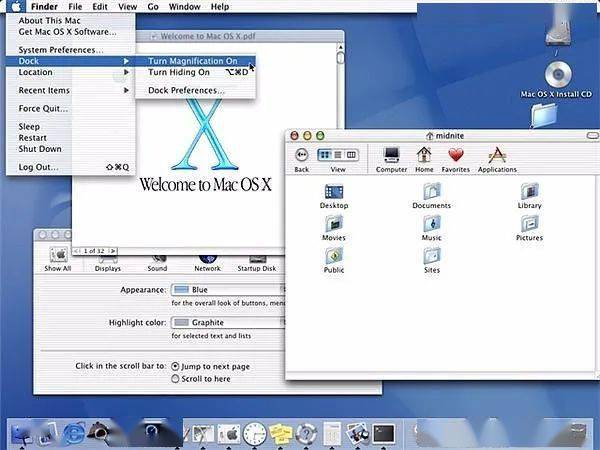Select the Music folder icon

pos(432,224)
